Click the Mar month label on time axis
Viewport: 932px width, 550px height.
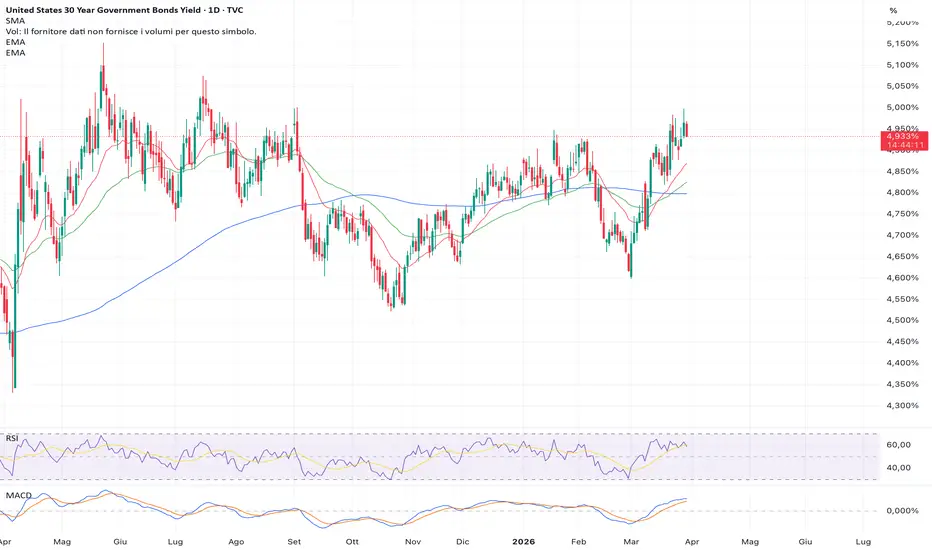pos(631,542)
